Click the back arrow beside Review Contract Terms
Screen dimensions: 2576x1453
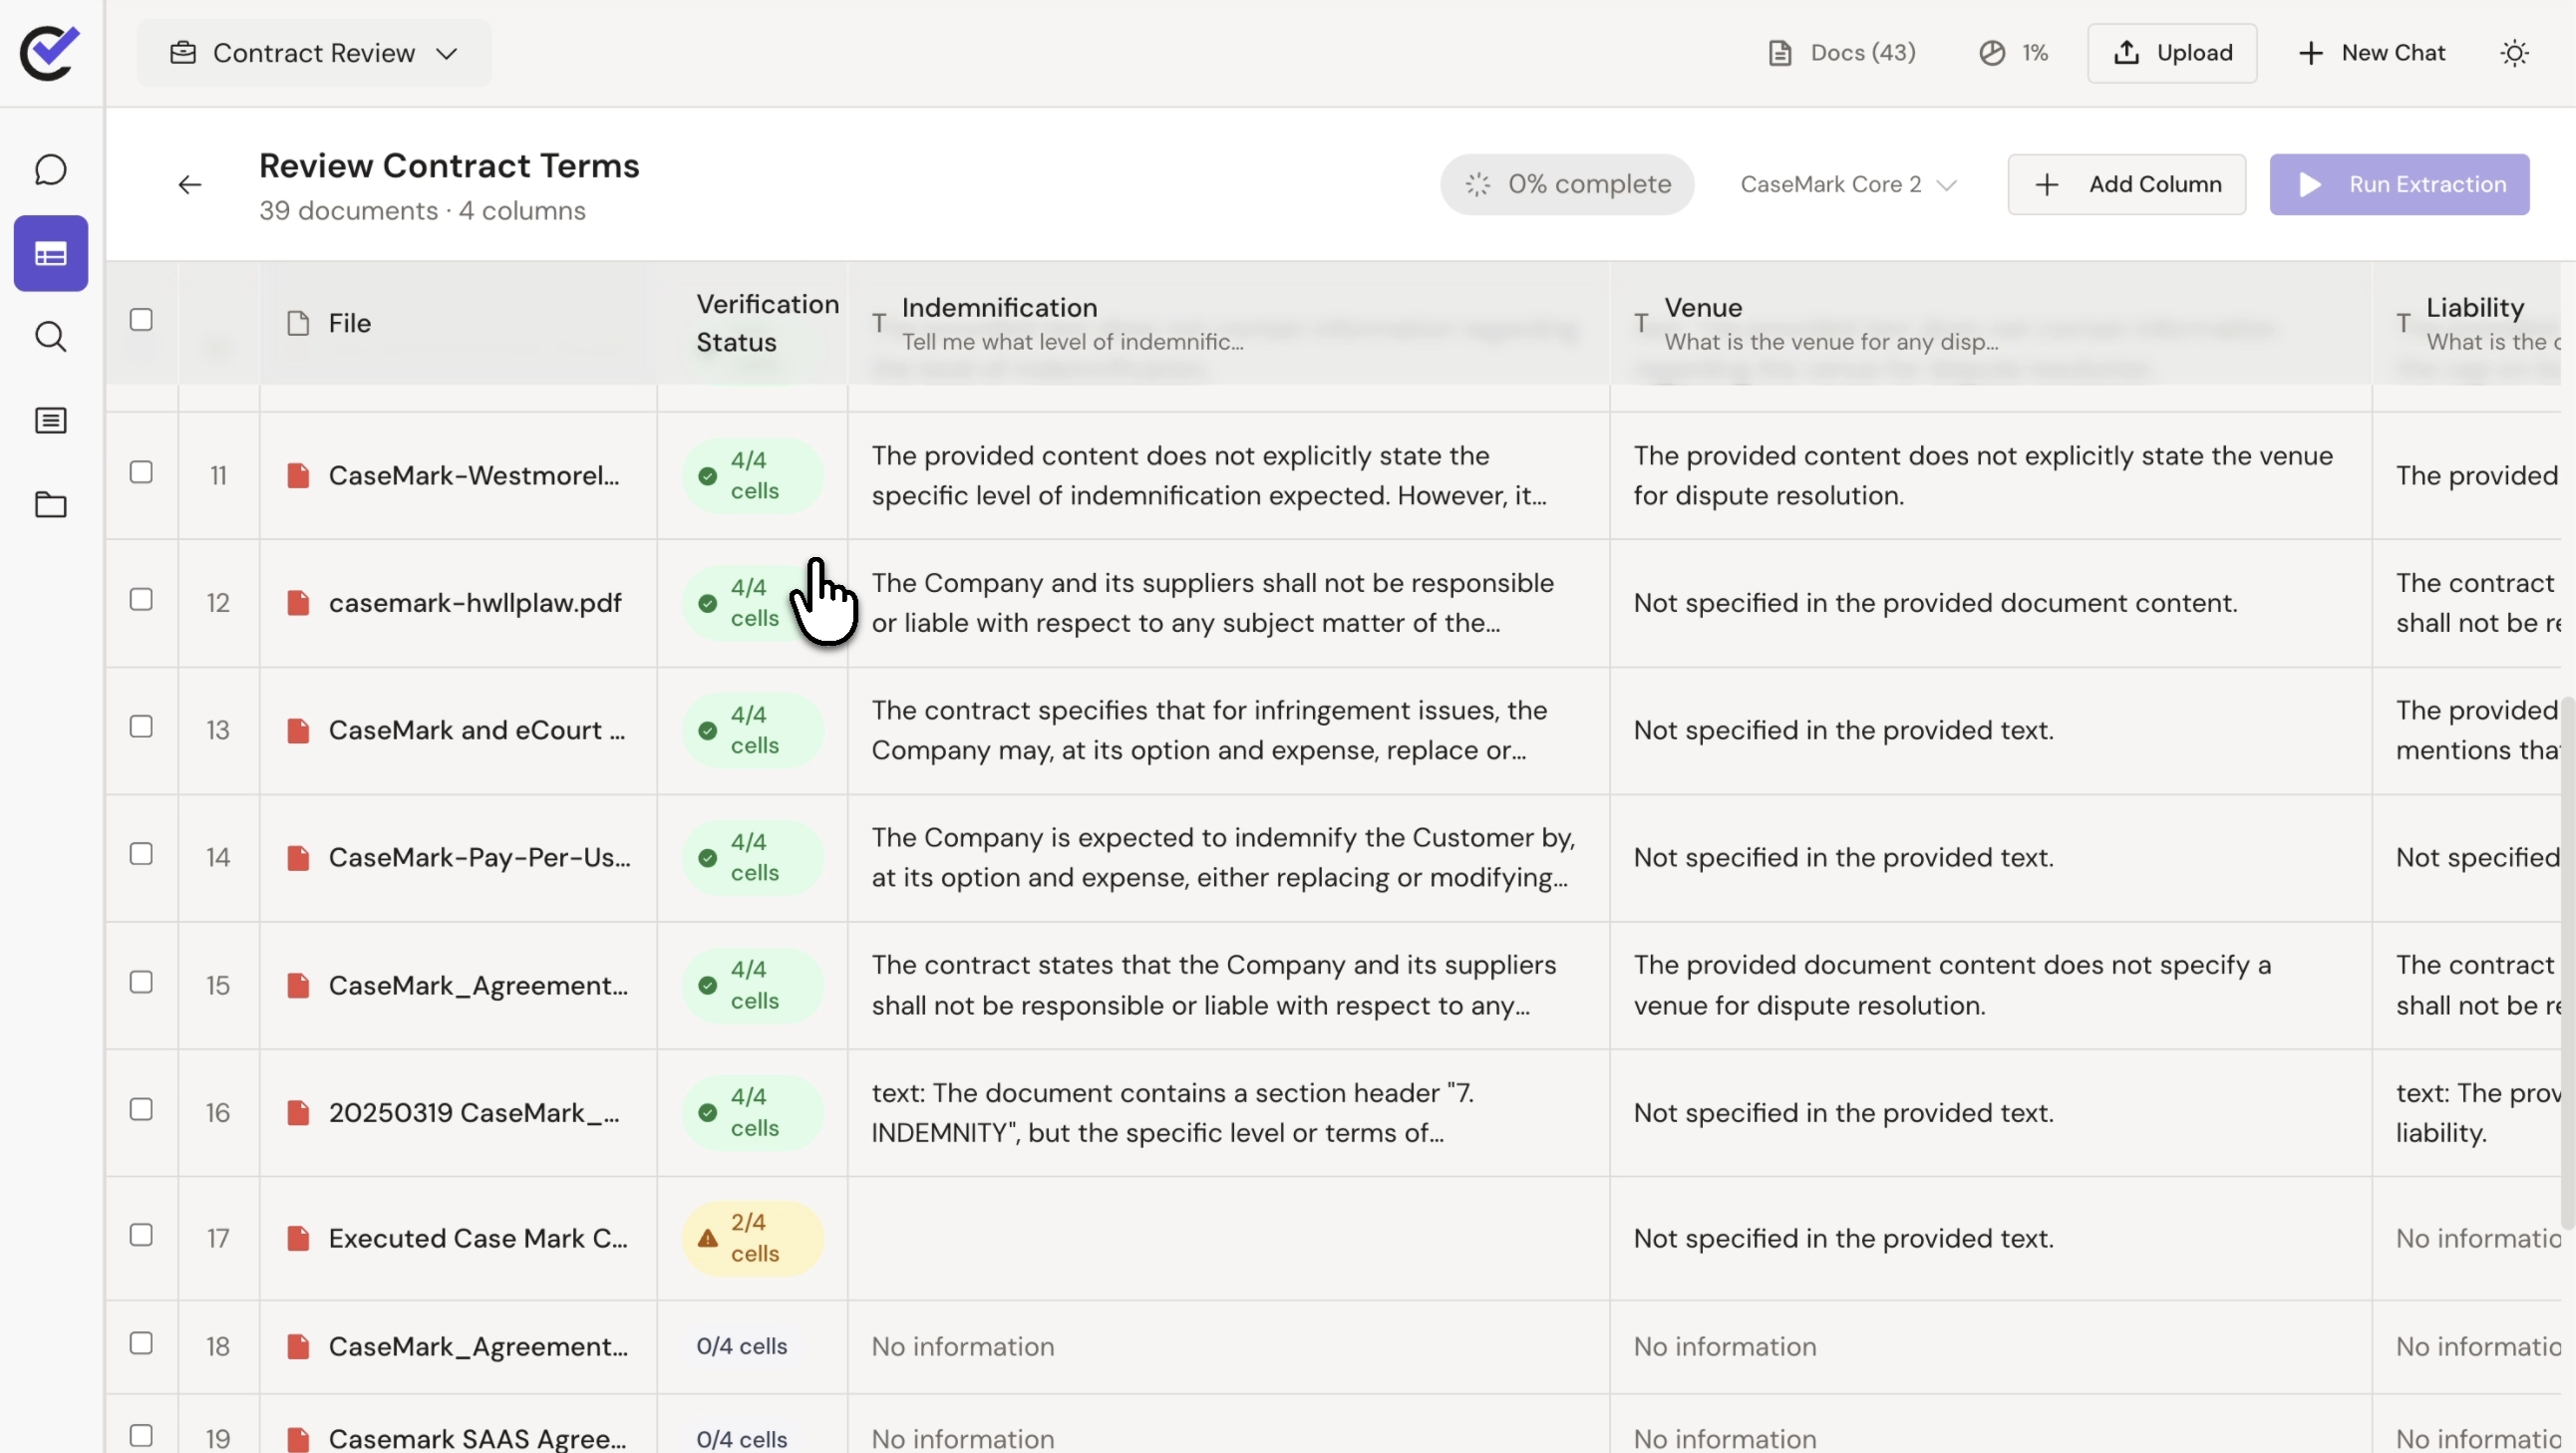coord(189,185)
